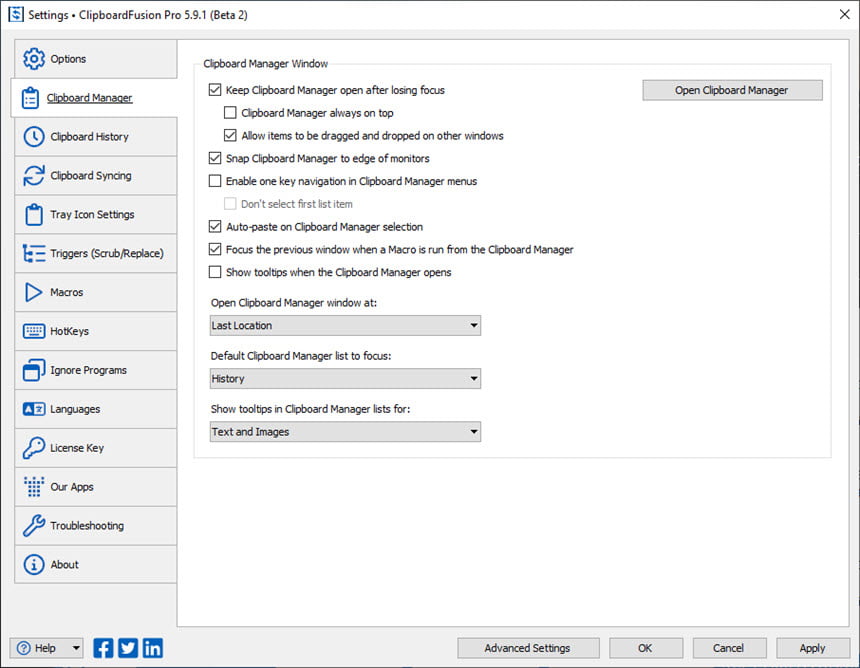Screen dimensions: 860x668
Task: Click the Apply button
Action: click(x=812, y=648)
